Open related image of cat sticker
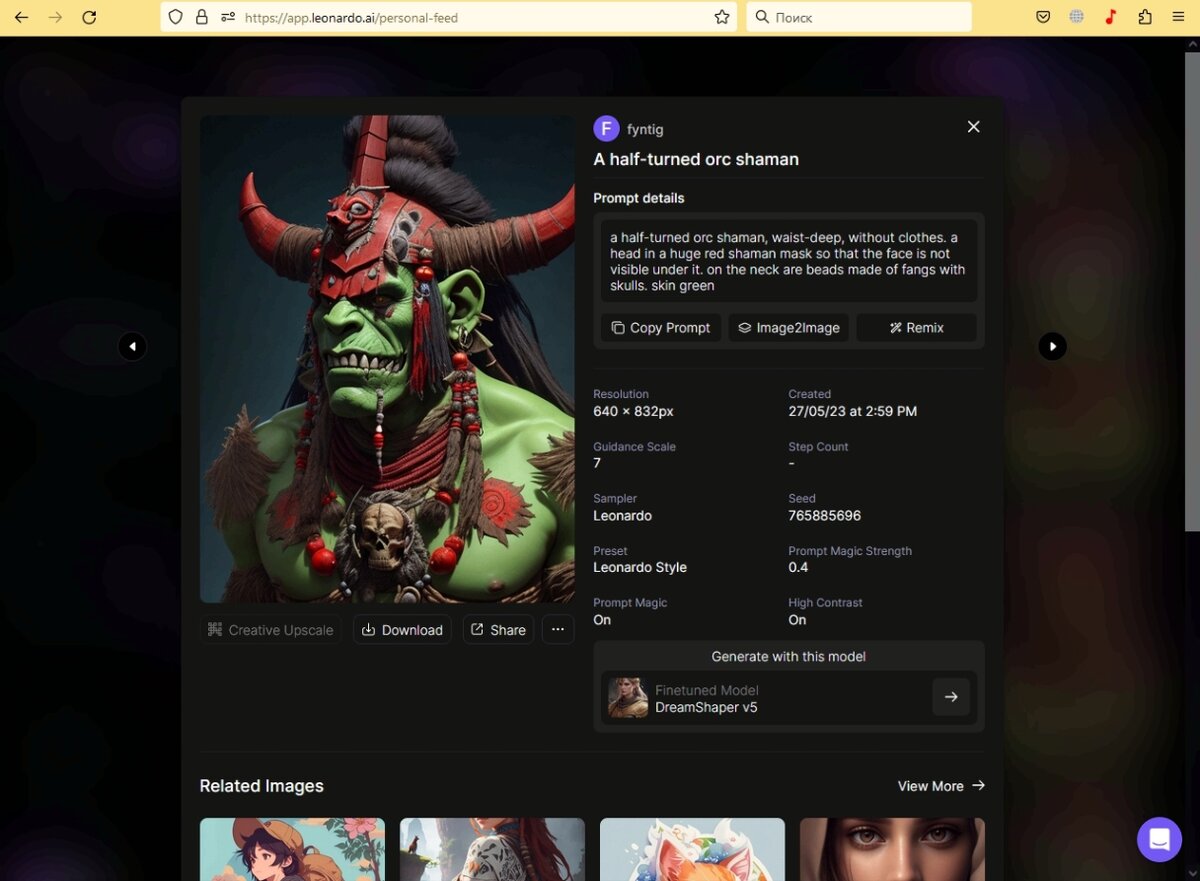The height and width of the screenshot is (881, 1200). [x=692, y=849]
